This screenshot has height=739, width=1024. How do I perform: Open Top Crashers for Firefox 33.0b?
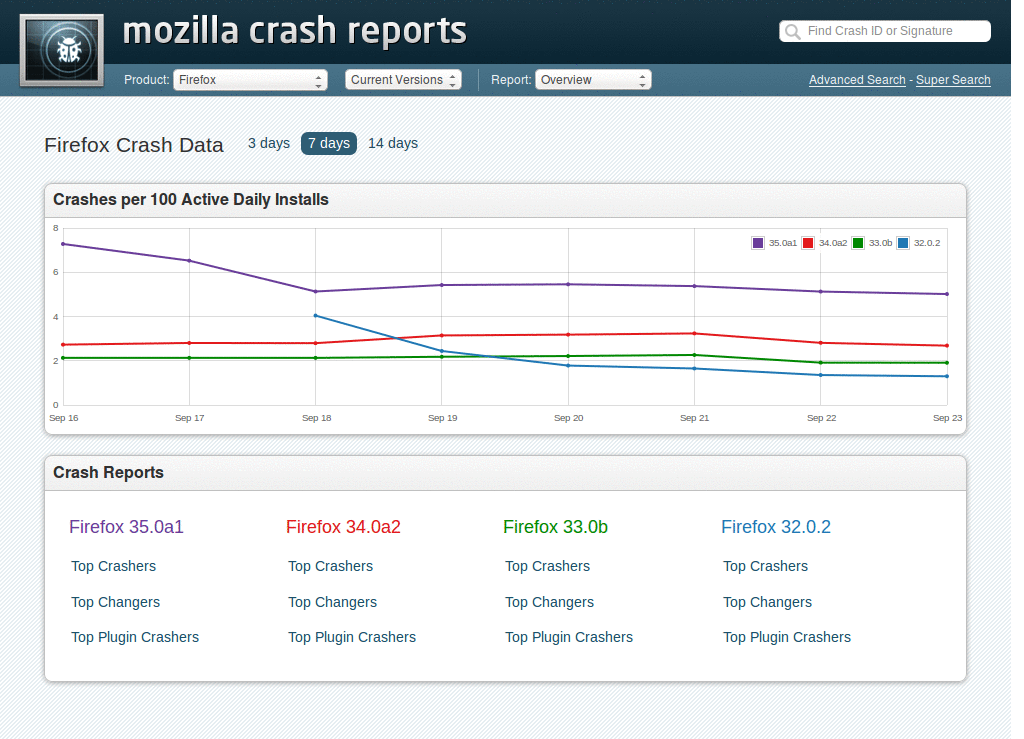click(547, 566)
